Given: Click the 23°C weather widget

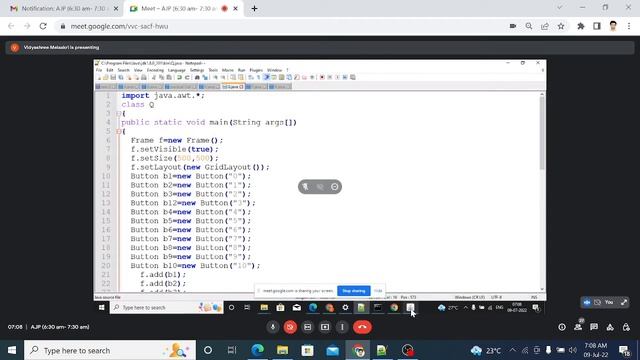Looking at the screenshot, I should pyautogui.click(x=486, y=350).
